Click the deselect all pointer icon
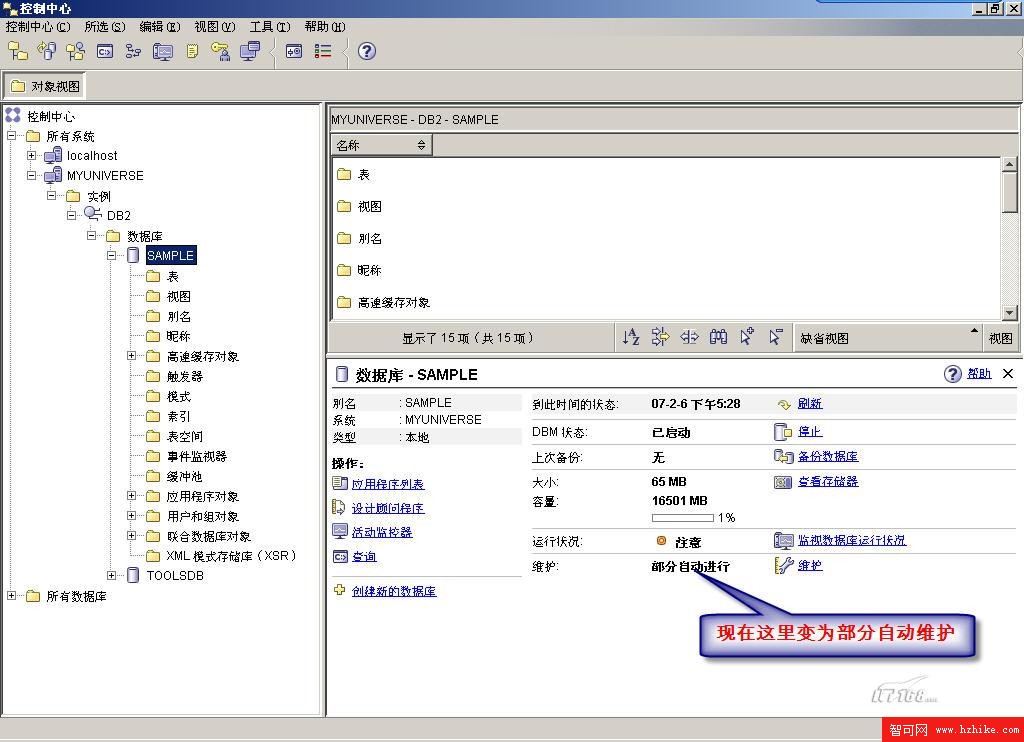1024x742 pixels. [775, 337]
